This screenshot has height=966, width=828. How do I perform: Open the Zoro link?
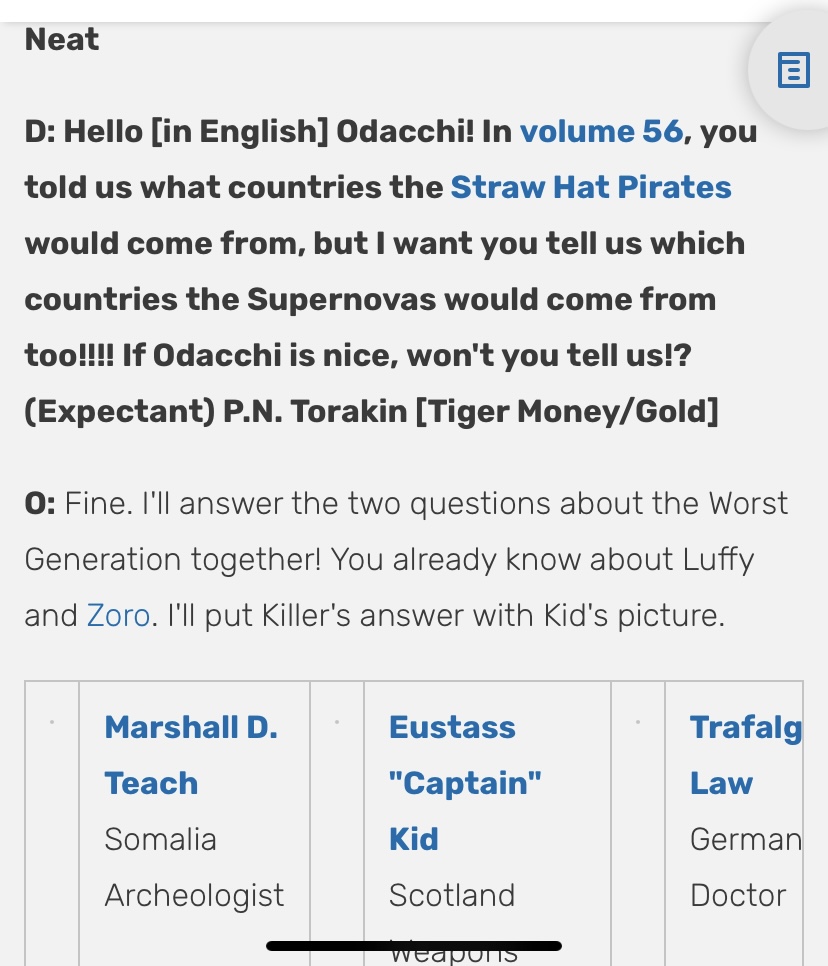coord(118,615)
